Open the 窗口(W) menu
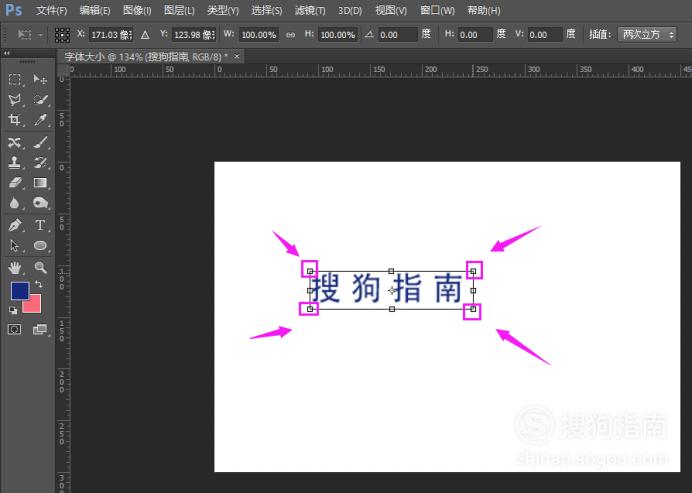Image resolution: width=692 pixels, height=493 pixels. 437,10
